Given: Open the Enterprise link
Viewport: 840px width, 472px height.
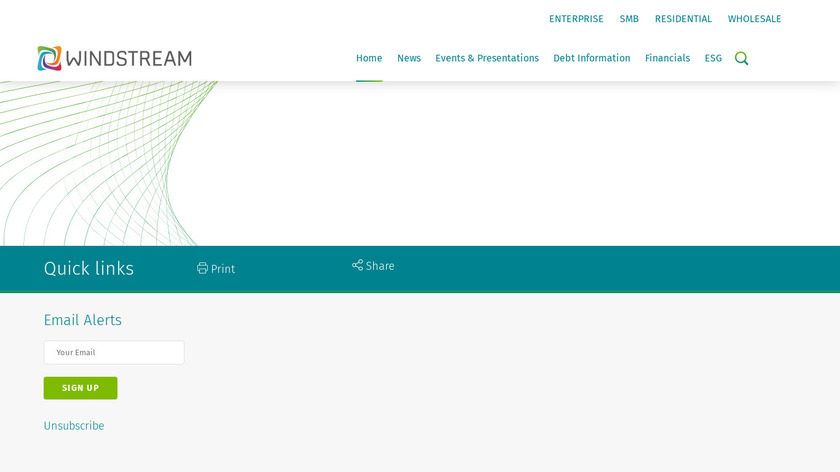Looking at the screenshot, I should (x=576, y=19).
